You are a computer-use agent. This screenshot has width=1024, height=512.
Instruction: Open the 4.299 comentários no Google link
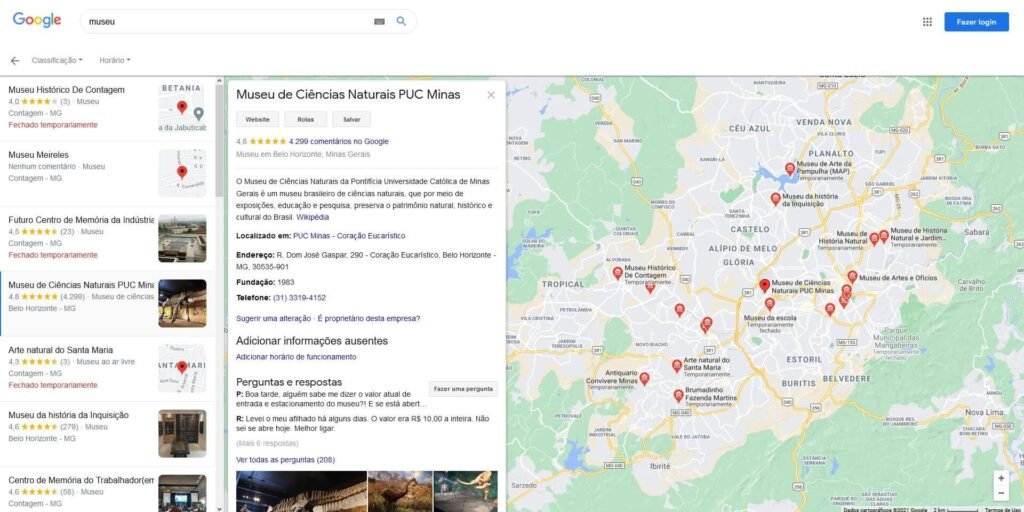[x=338, y=141]
